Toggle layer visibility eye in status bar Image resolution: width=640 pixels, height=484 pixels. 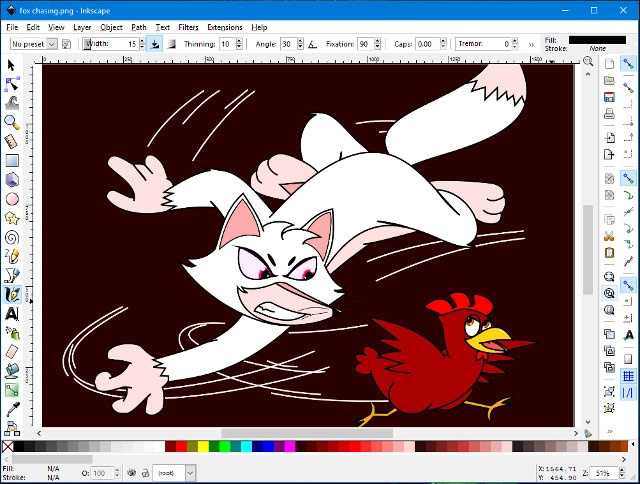coord(131,472)
